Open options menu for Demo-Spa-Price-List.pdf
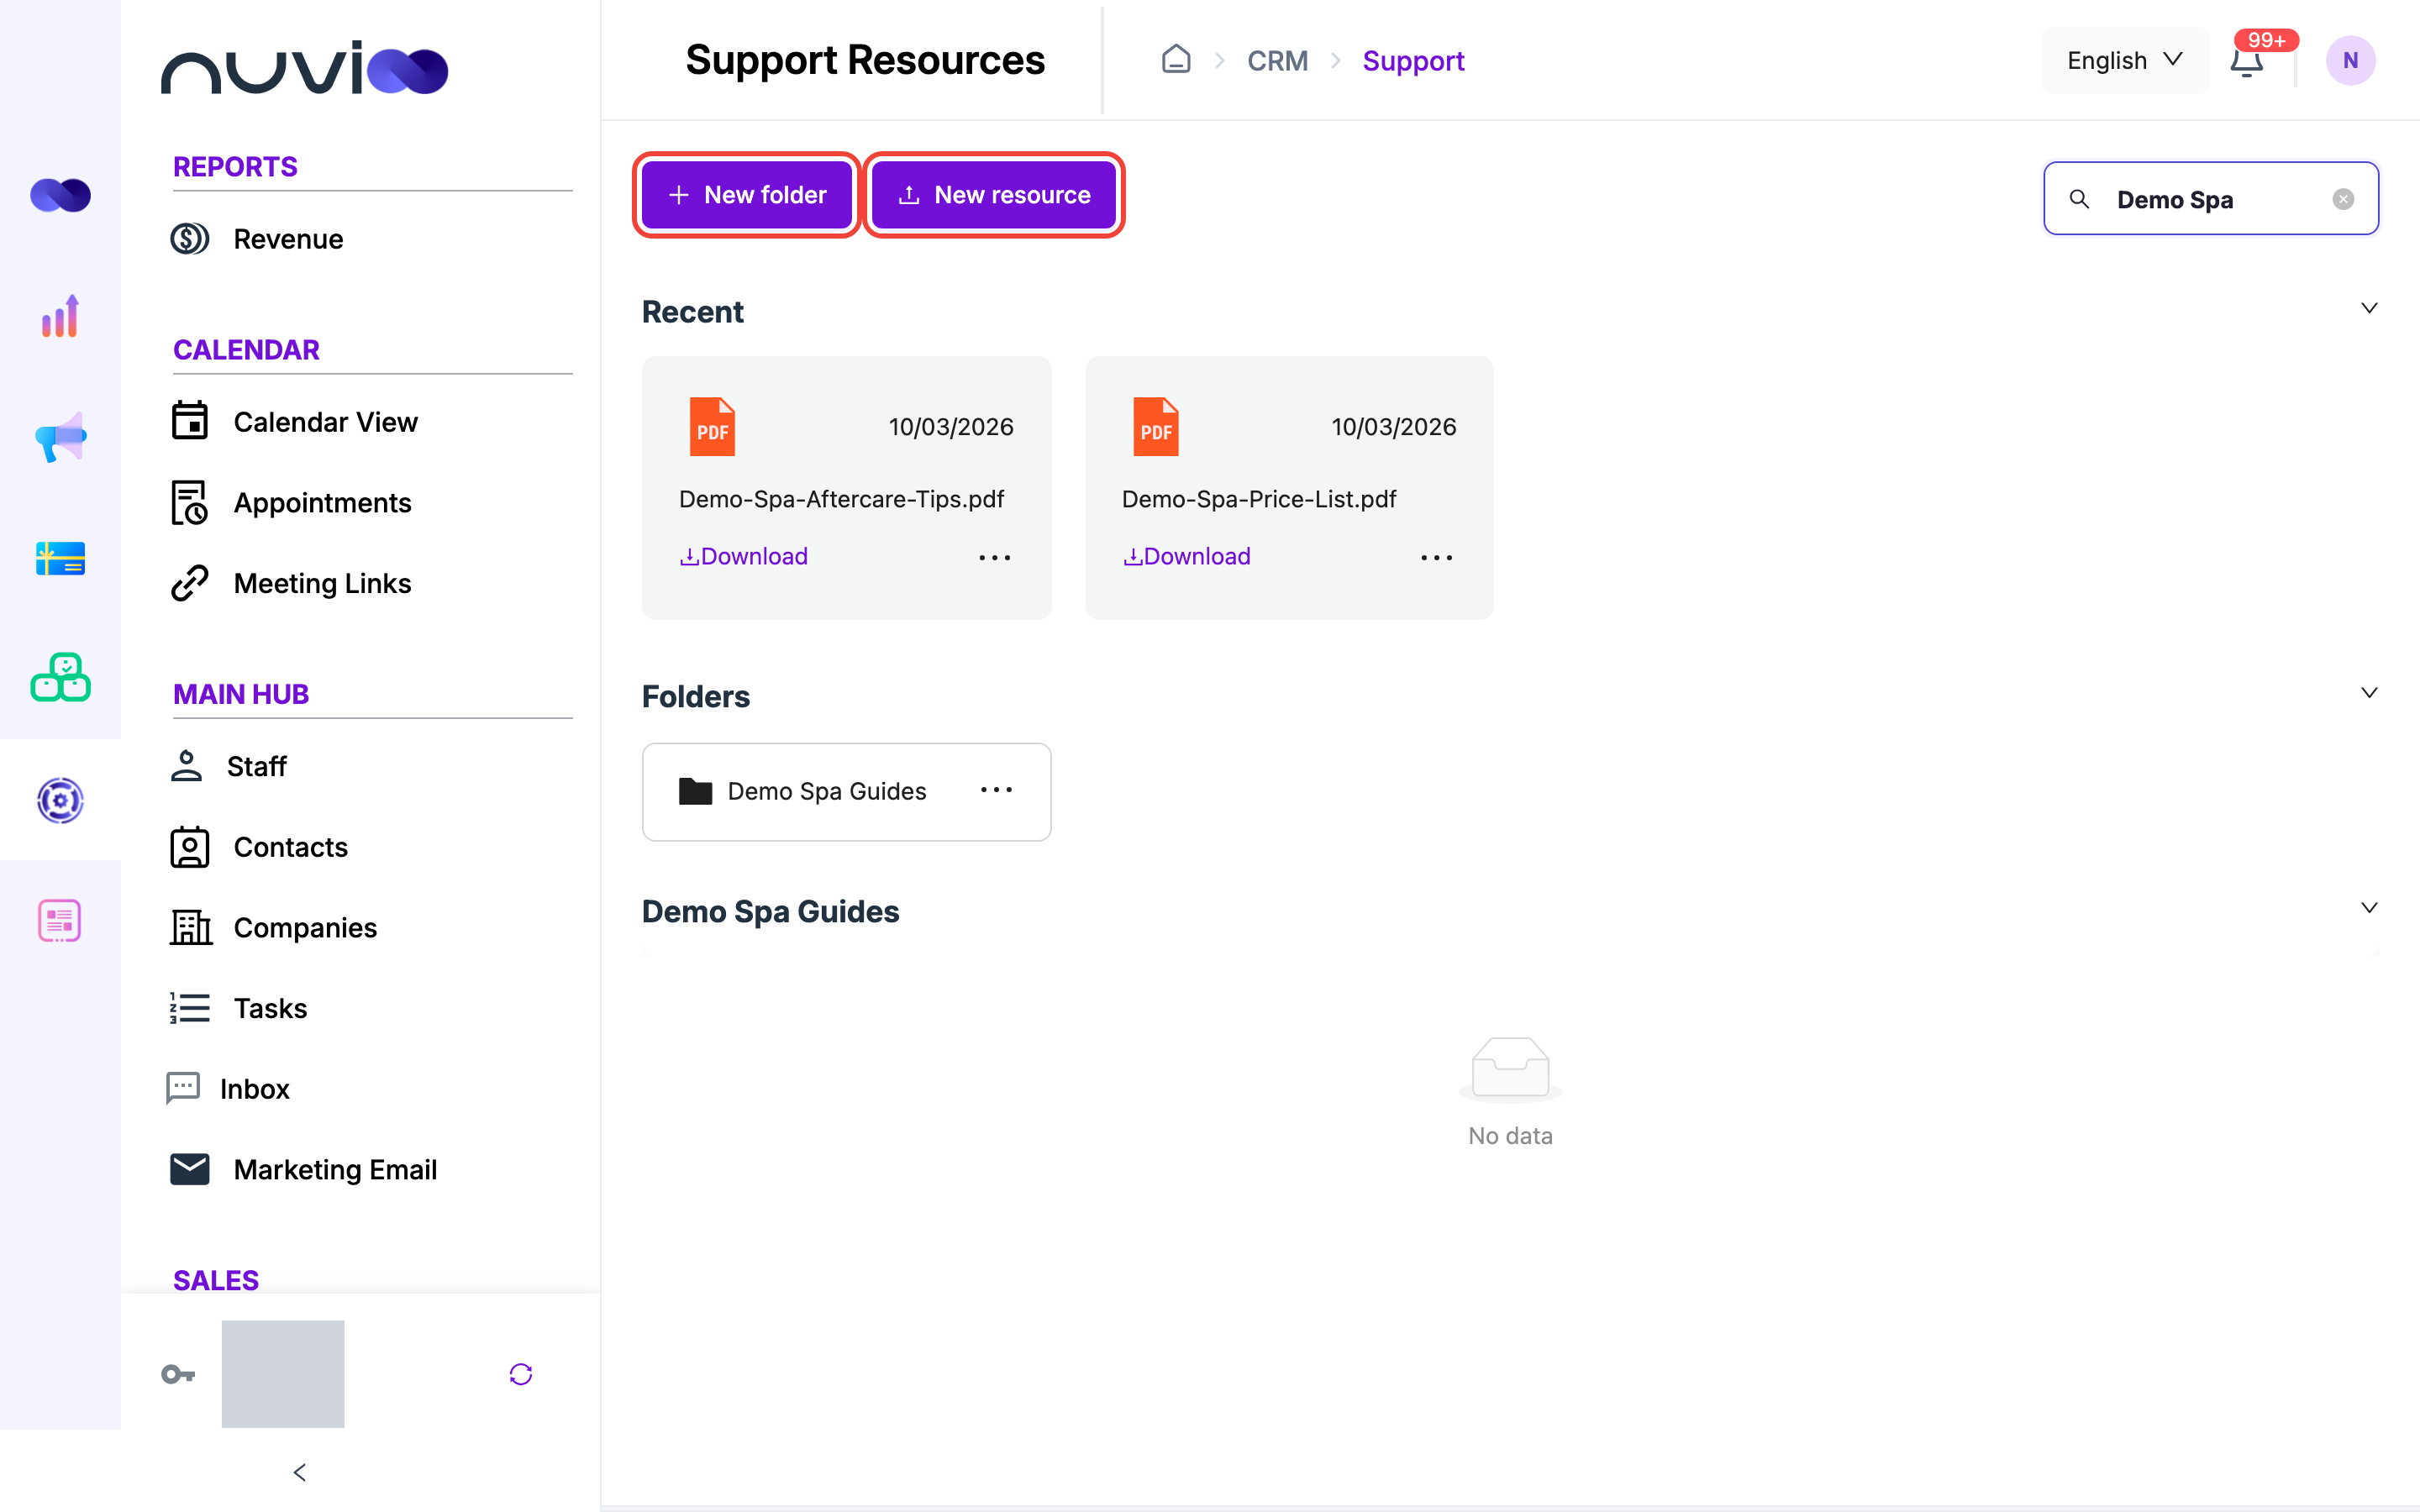The height and width of the screenshot is (1512, 2420). click(1437, 557)
